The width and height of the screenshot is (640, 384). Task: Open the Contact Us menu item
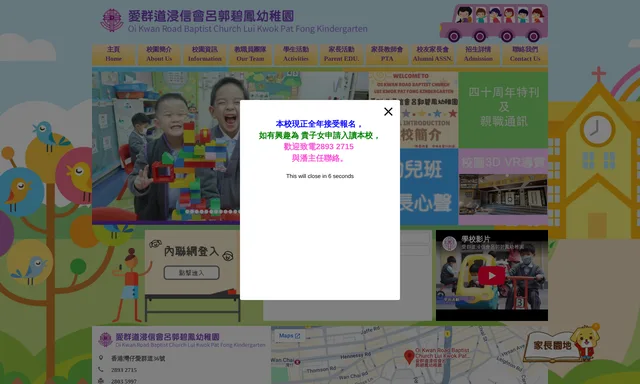pyautogui.click(x=525, y=54)
